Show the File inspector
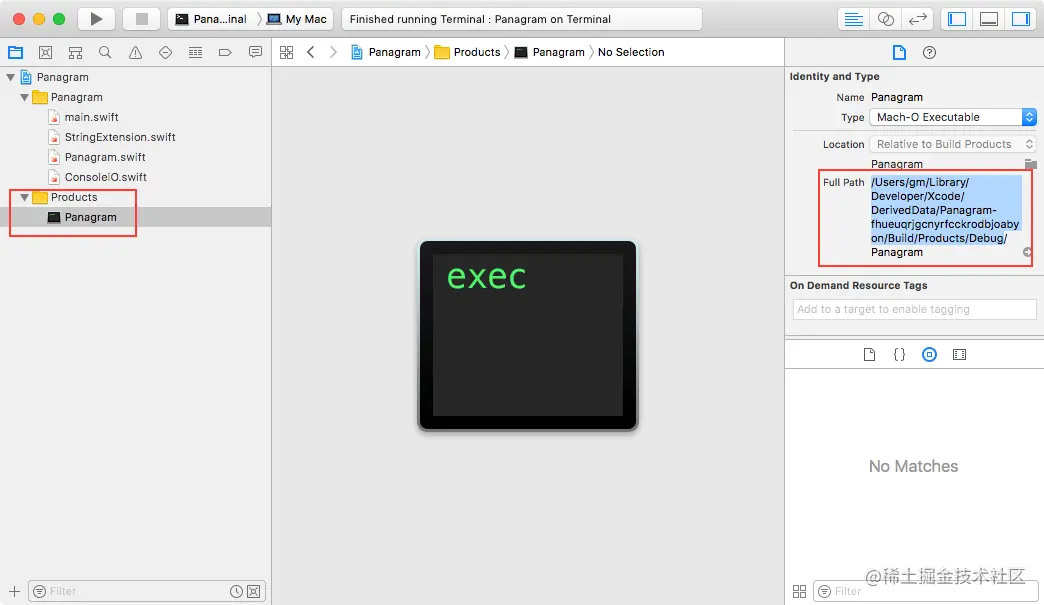Screen dimensions: 1044x605 click(x=899, y=53)
